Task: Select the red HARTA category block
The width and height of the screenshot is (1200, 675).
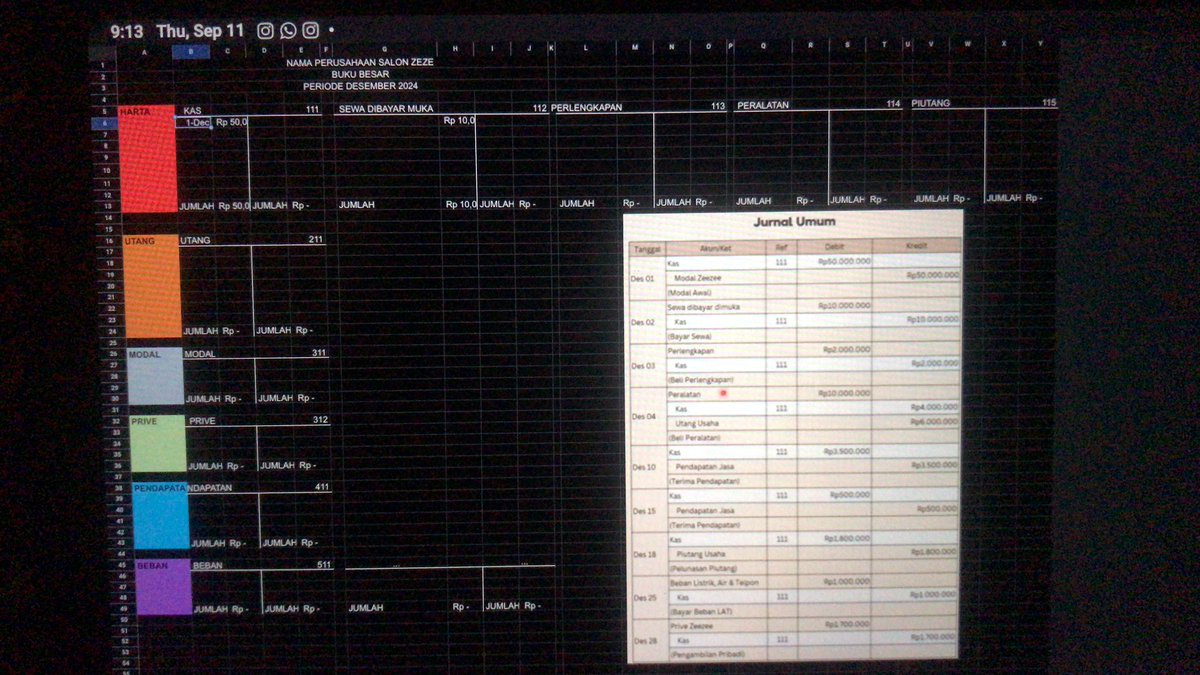Action: 147,159
